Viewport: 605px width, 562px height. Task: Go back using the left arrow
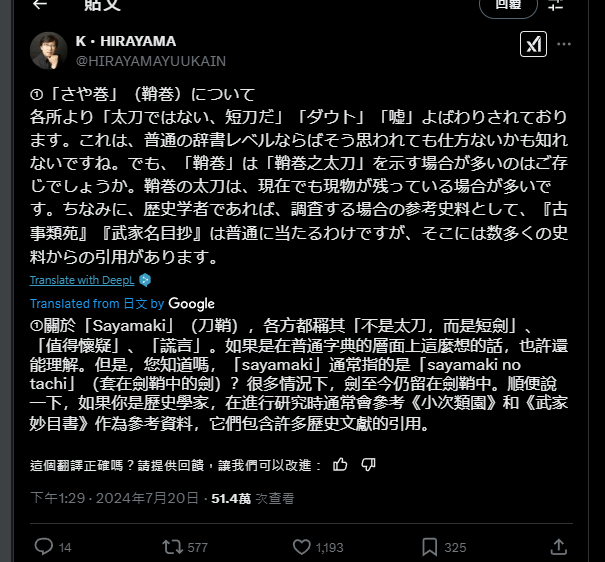coord(40,4)
